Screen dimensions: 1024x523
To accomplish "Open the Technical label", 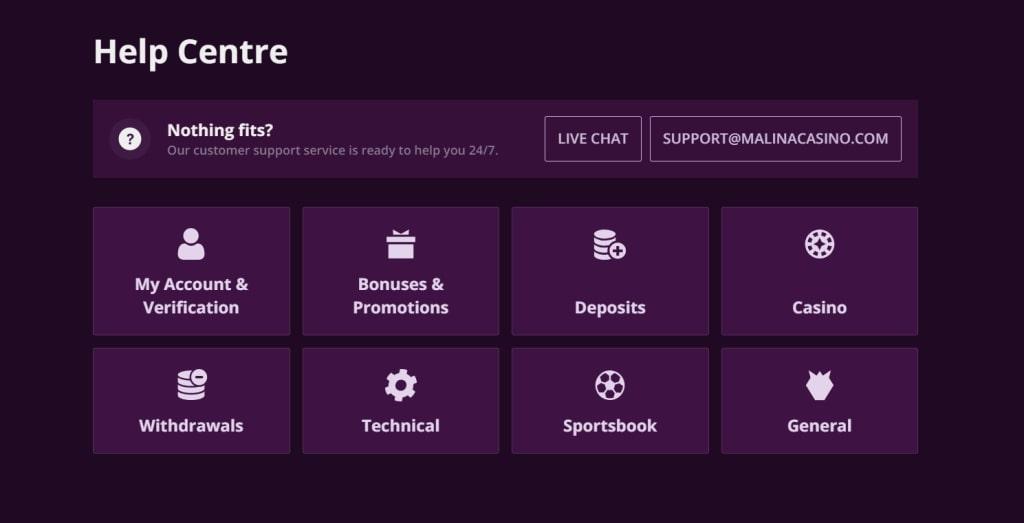I will (400, 426).
